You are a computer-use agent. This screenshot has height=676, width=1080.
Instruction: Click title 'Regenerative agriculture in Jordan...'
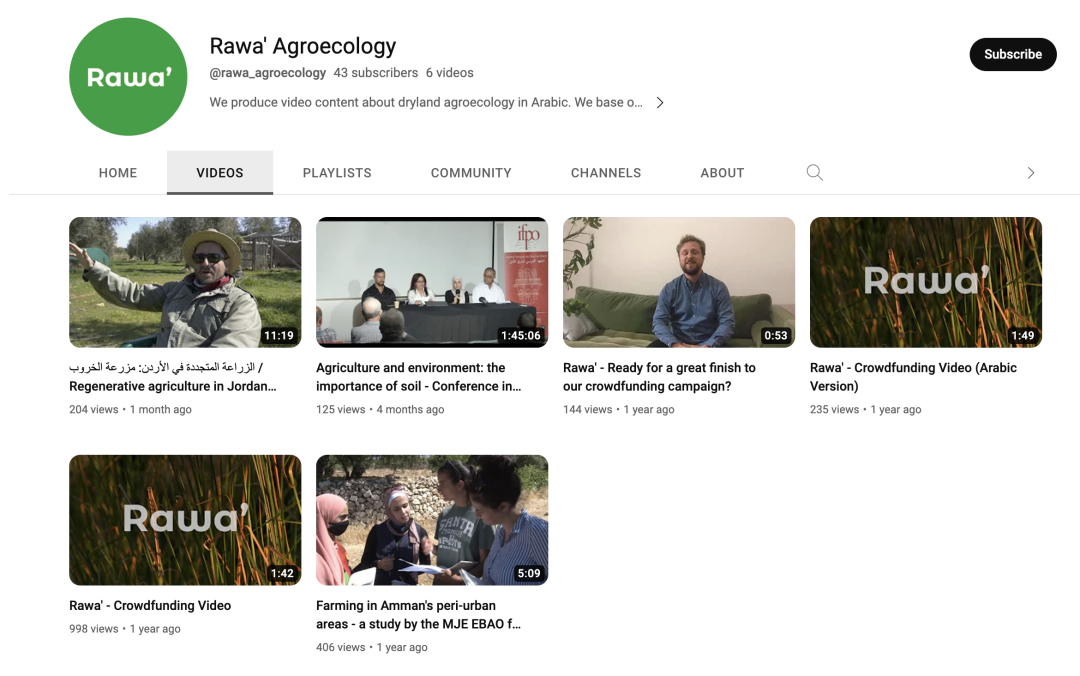(x=172, y=377)
